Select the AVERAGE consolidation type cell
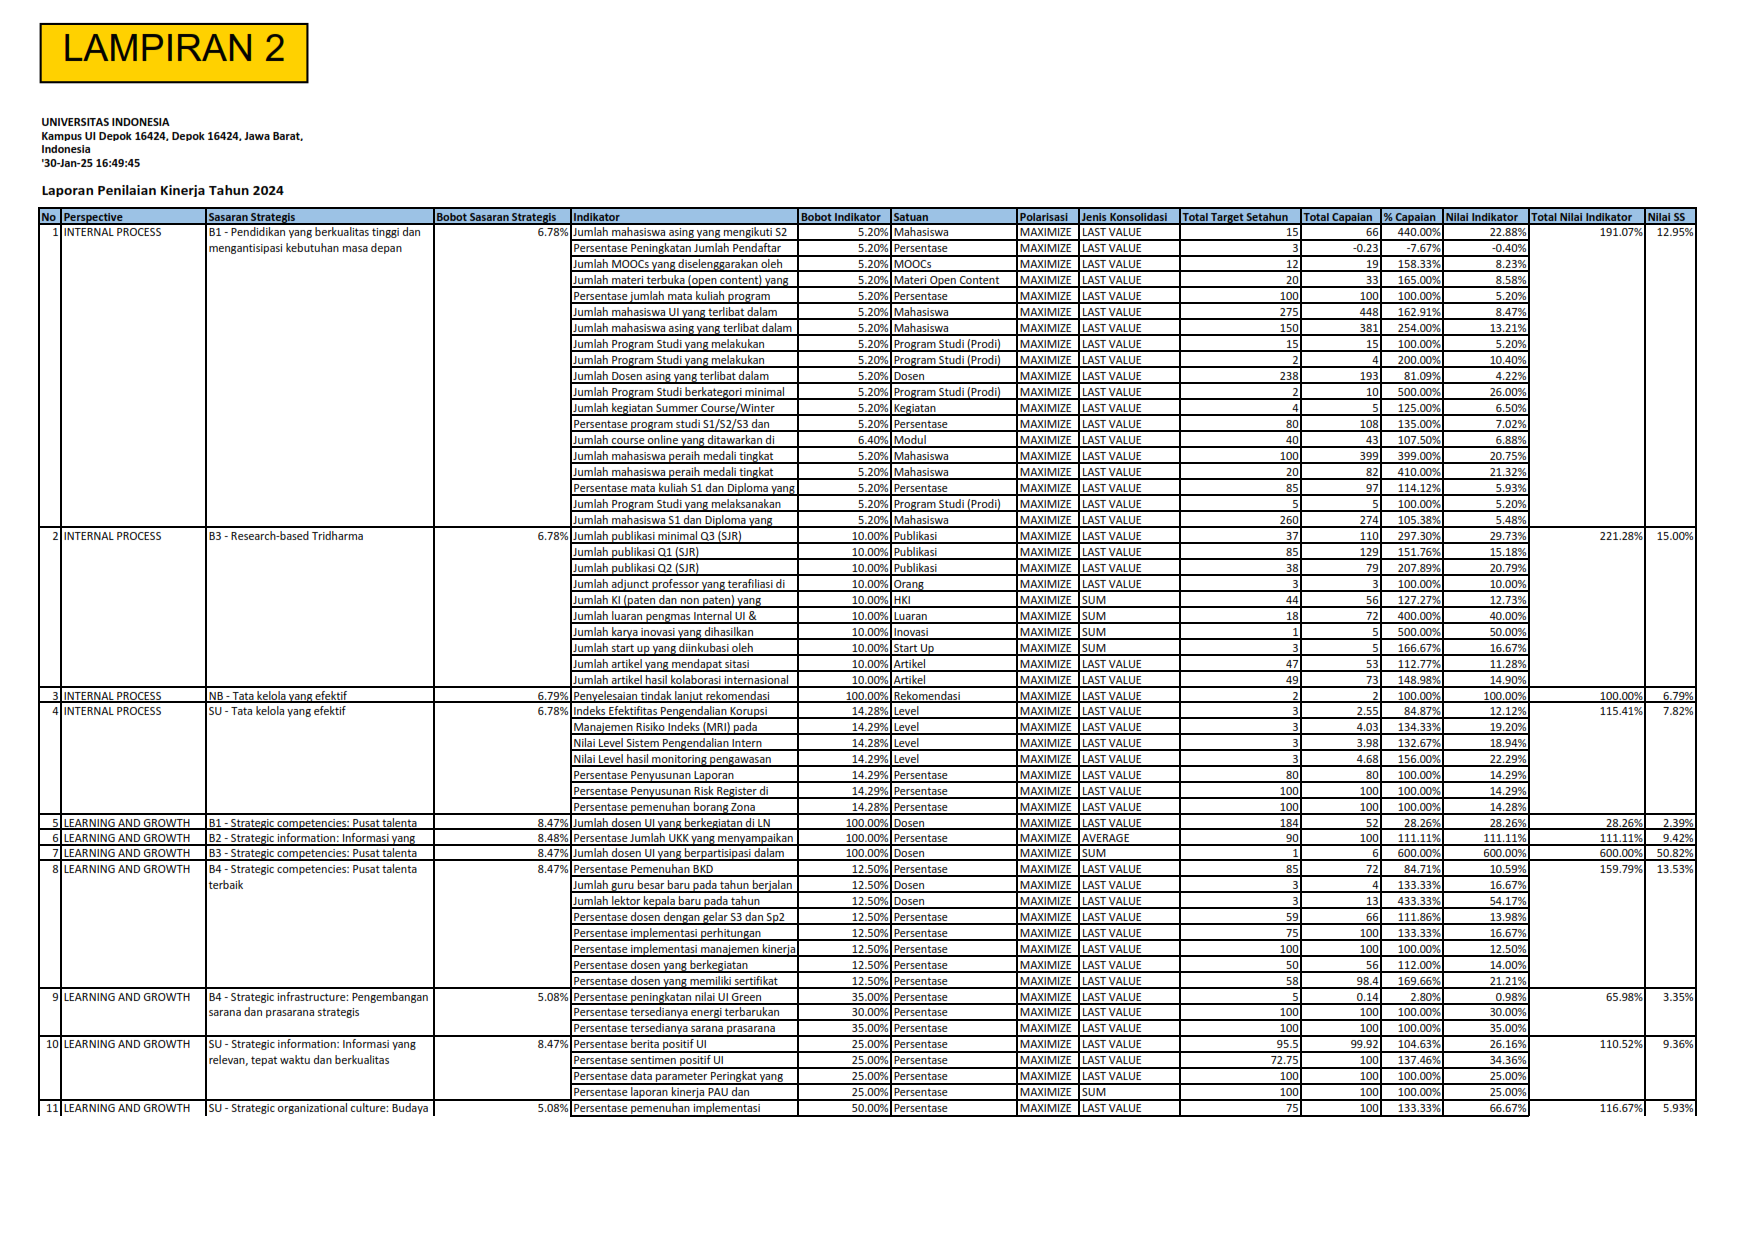This screenshot has height=1239, width=1754. [x=1106, y=838]
